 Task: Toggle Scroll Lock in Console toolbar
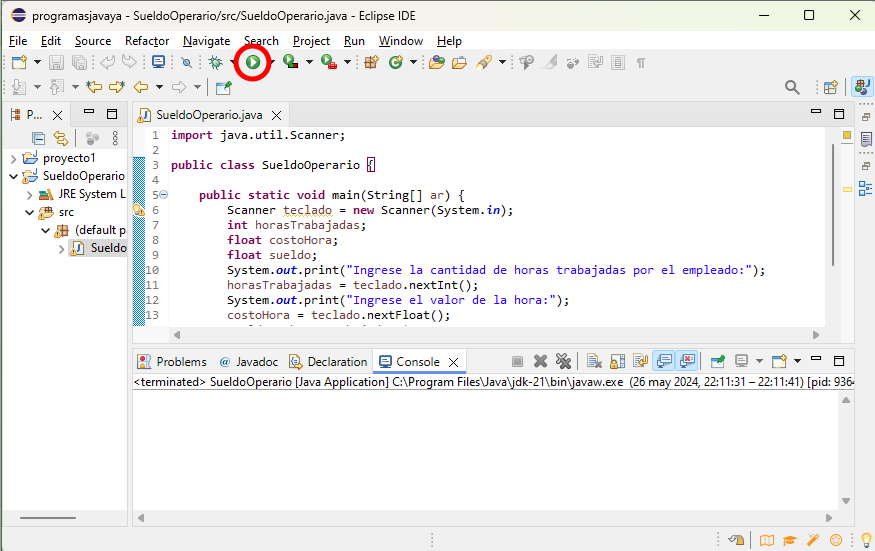(617, 361)
